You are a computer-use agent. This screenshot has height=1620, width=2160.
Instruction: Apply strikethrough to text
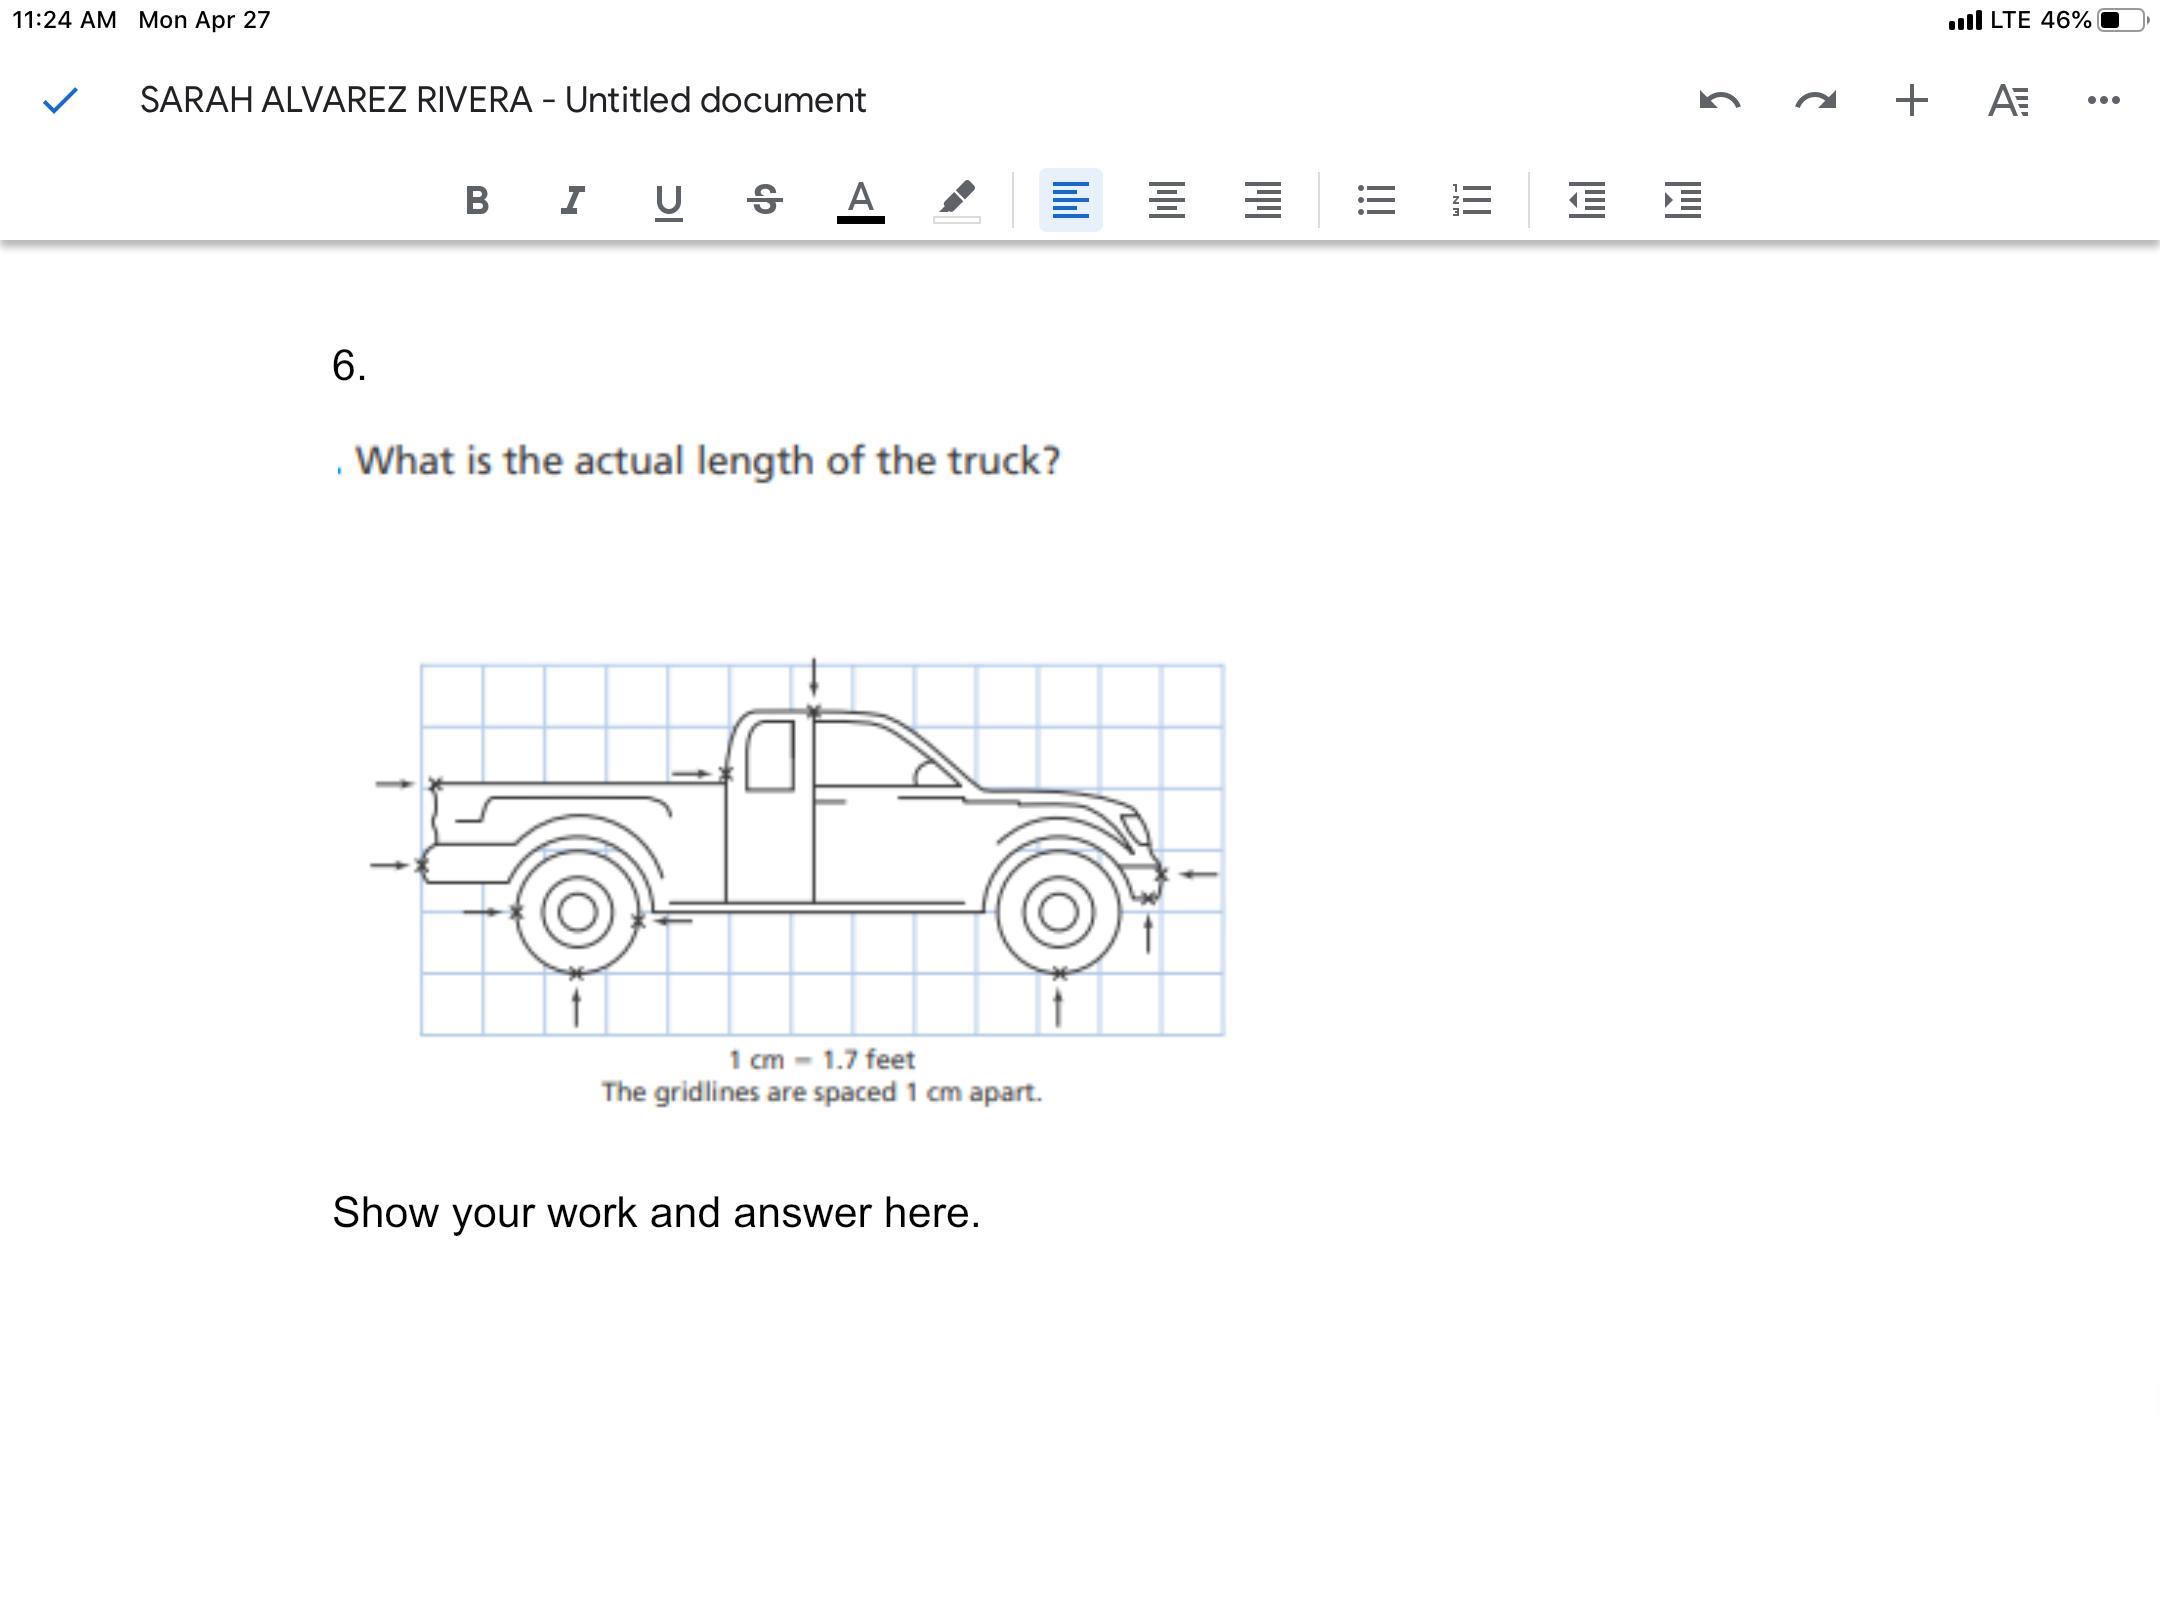764,200
